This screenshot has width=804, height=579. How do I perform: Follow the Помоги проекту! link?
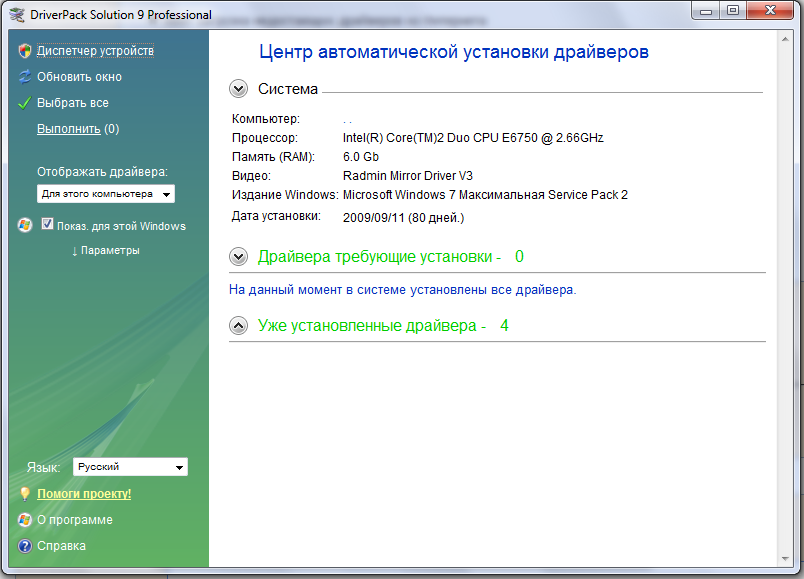[x=84, y=494]
